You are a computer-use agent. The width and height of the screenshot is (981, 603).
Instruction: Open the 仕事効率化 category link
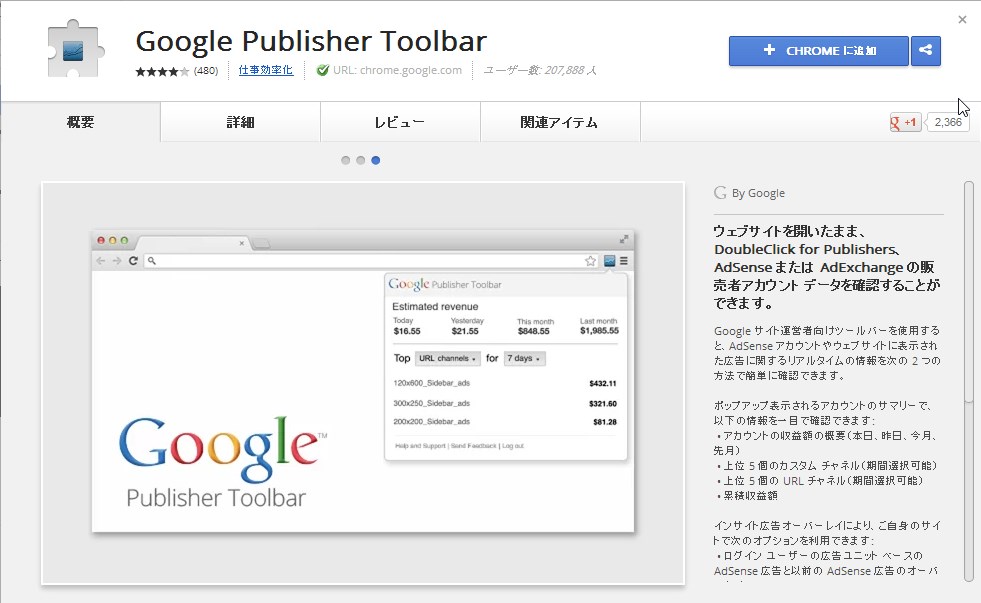point(265,70)
